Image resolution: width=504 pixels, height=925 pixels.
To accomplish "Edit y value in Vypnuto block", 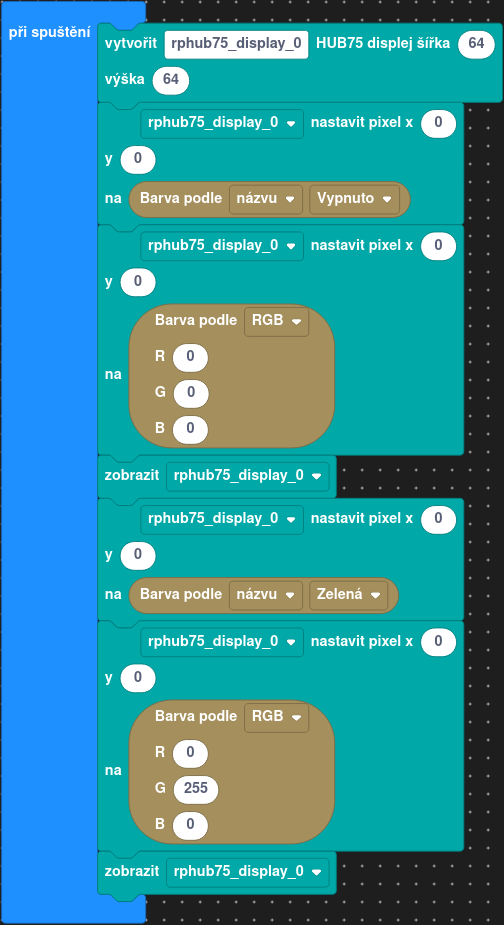I will [x=138, y=160].
